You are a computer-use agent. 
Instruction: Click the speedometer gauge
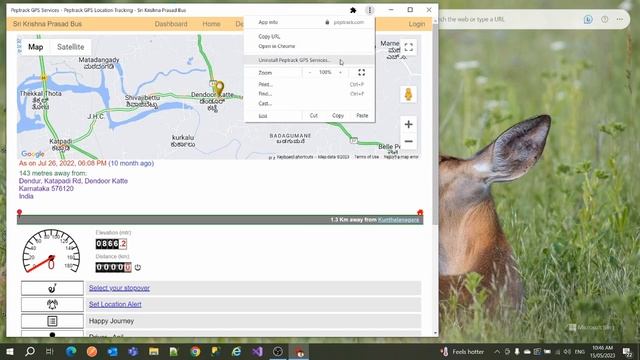click(x=51, y=251)
